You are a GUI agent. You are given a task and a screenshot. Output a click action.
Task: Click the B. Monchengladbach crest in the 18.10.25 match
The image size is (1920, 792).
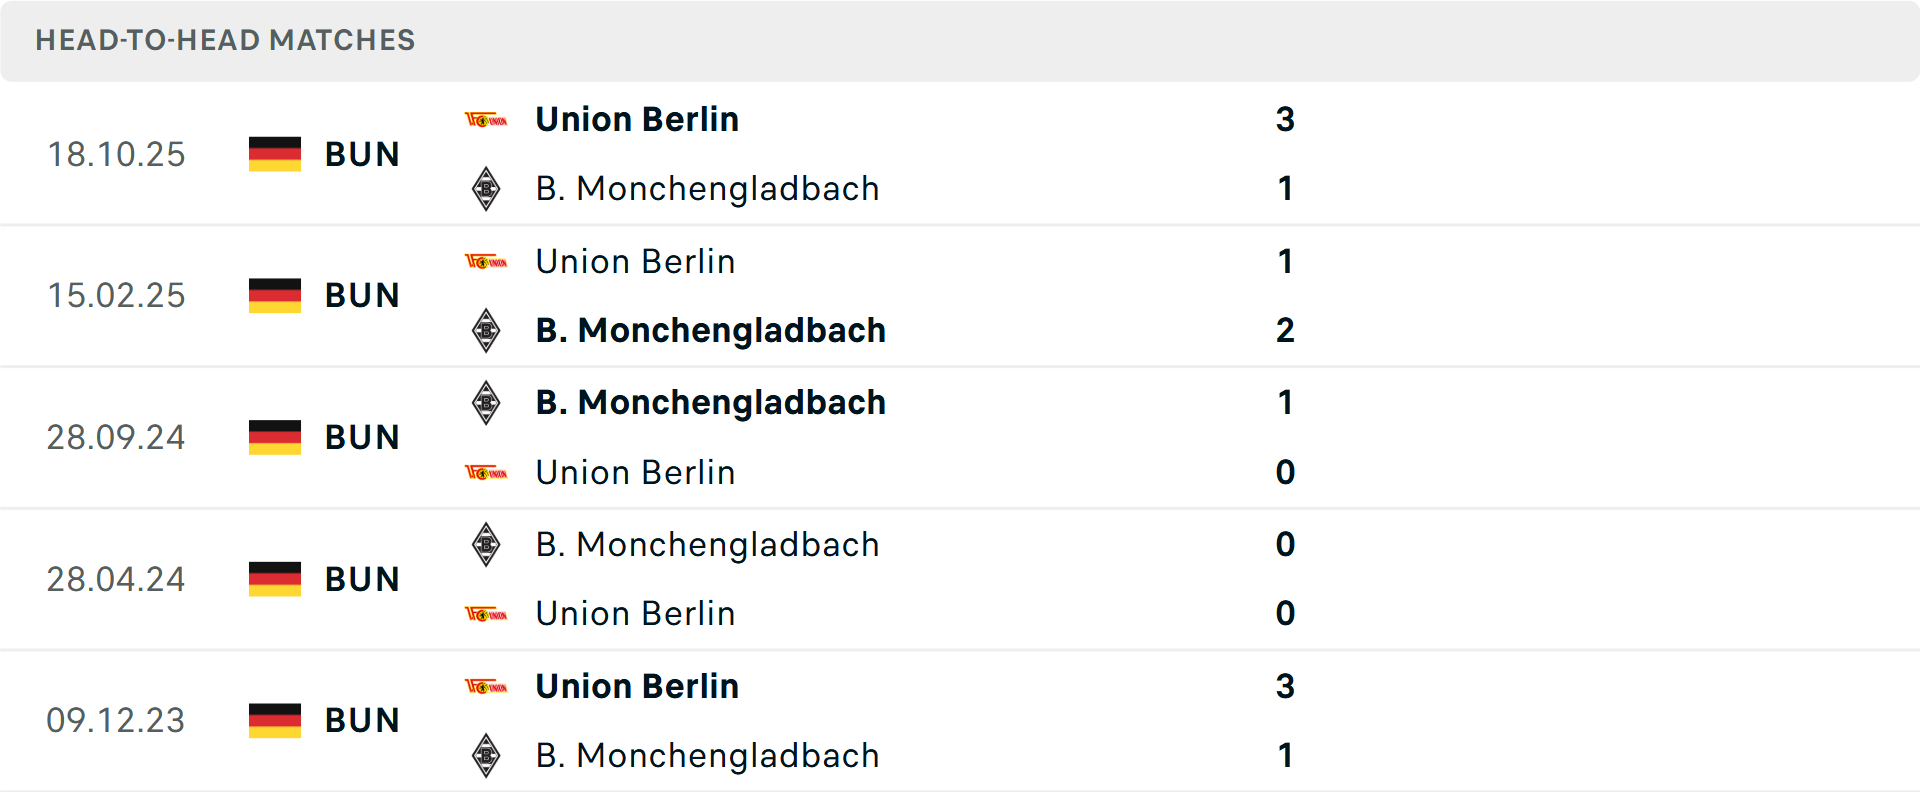point(487,188)
